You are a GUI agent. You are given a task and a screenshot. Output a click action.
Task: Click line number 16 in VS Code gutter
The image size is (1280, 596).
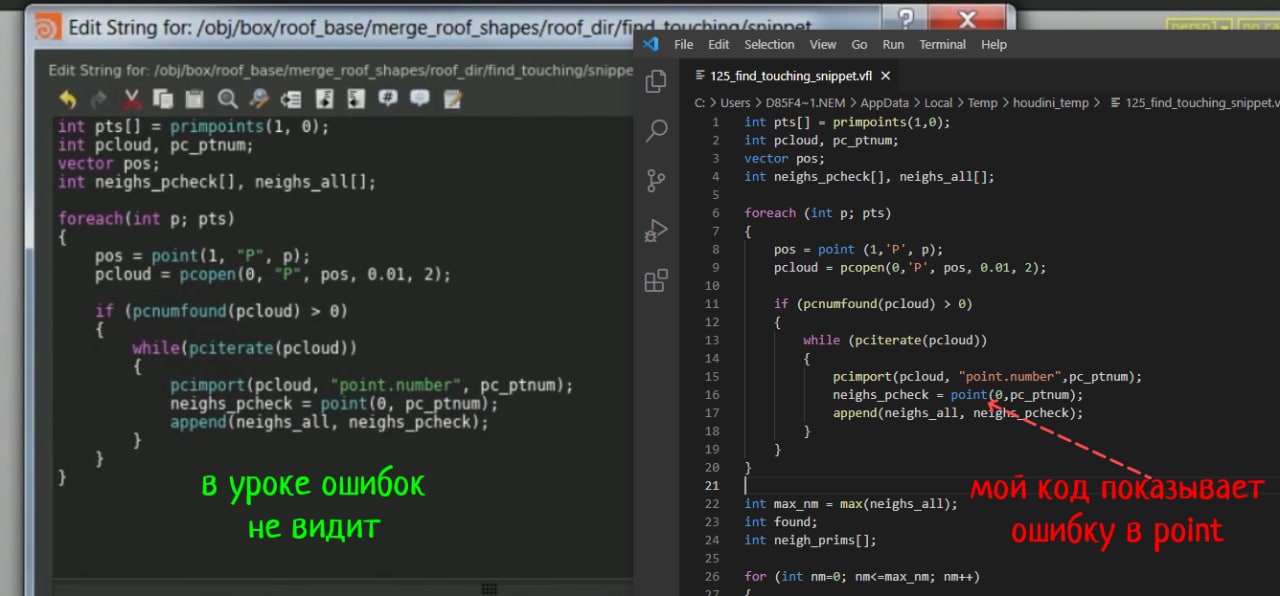[712, 394]
